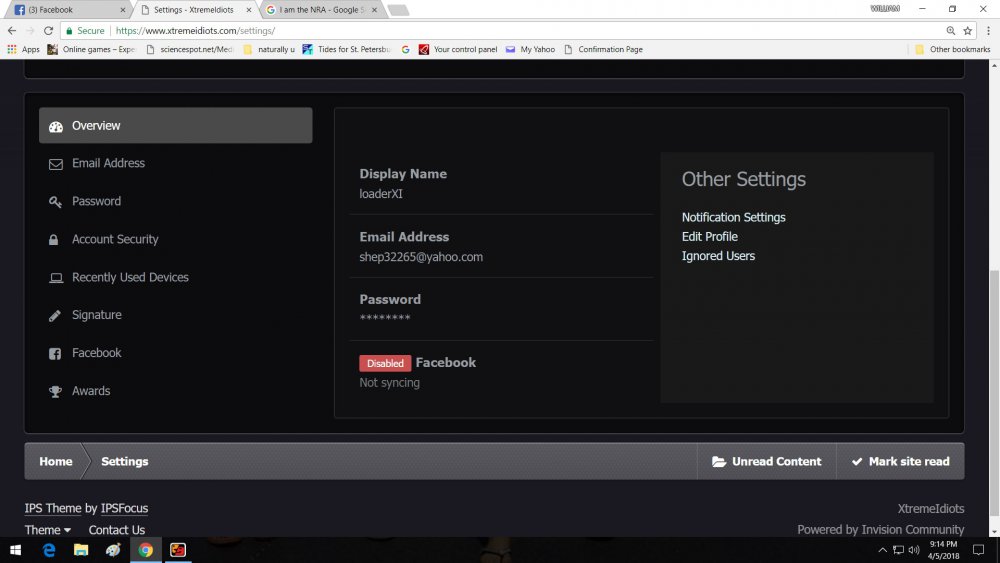Image resolution: width=1000 pixels, height=563 pixels.
Task: Click the padlock icon for Account Security
Action: click(52, 240)
